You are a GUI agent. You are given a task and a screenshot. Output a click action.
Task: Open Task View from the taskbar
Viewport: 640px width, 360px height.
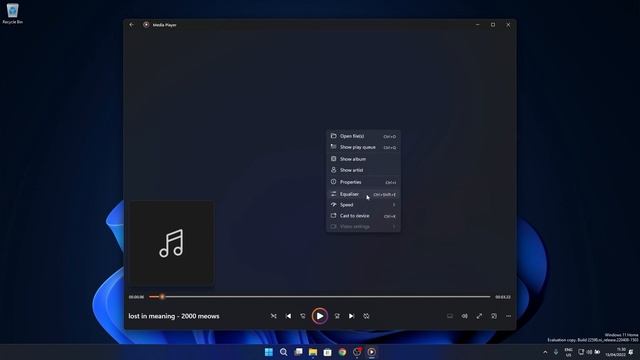point(298,352)
